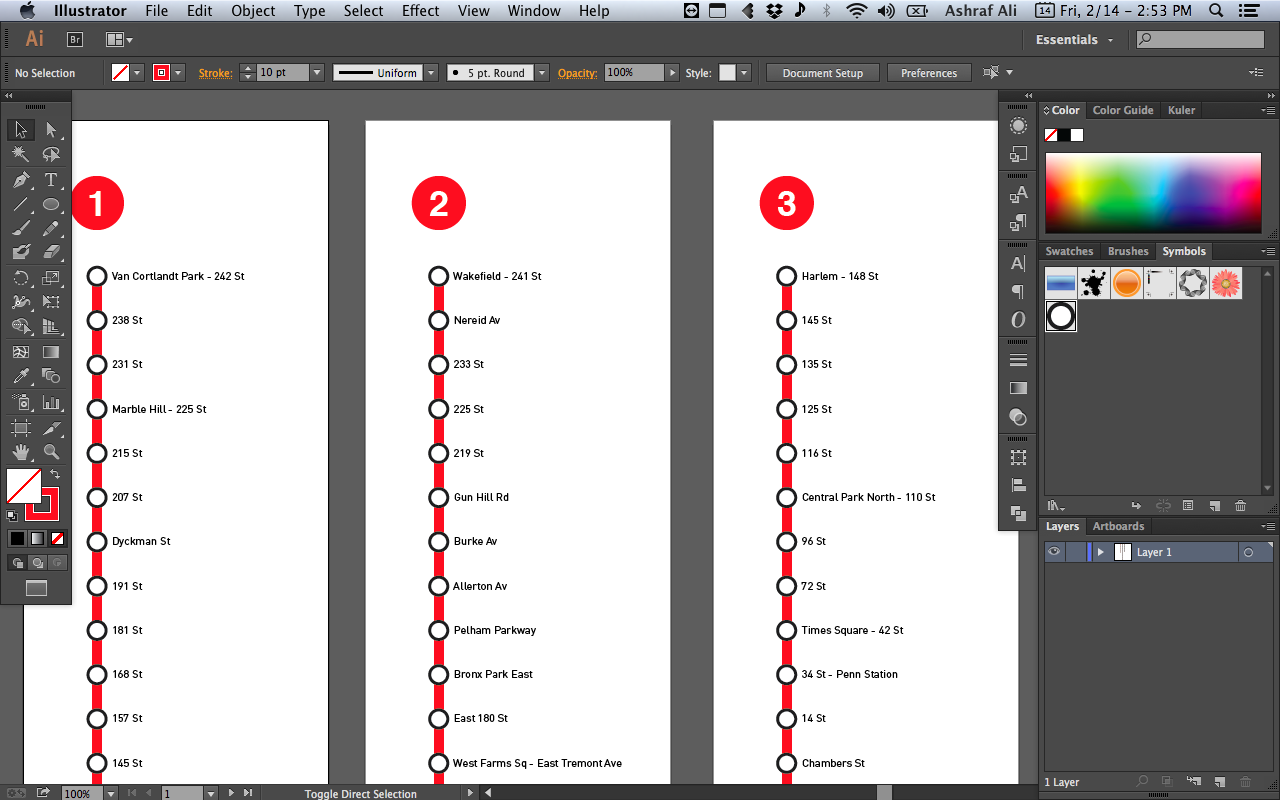Image resolution: width=1280 pixels, height=800 pixels.
Task: Select the Direct Selection tool (white arrow)
Action: (51, 130)
